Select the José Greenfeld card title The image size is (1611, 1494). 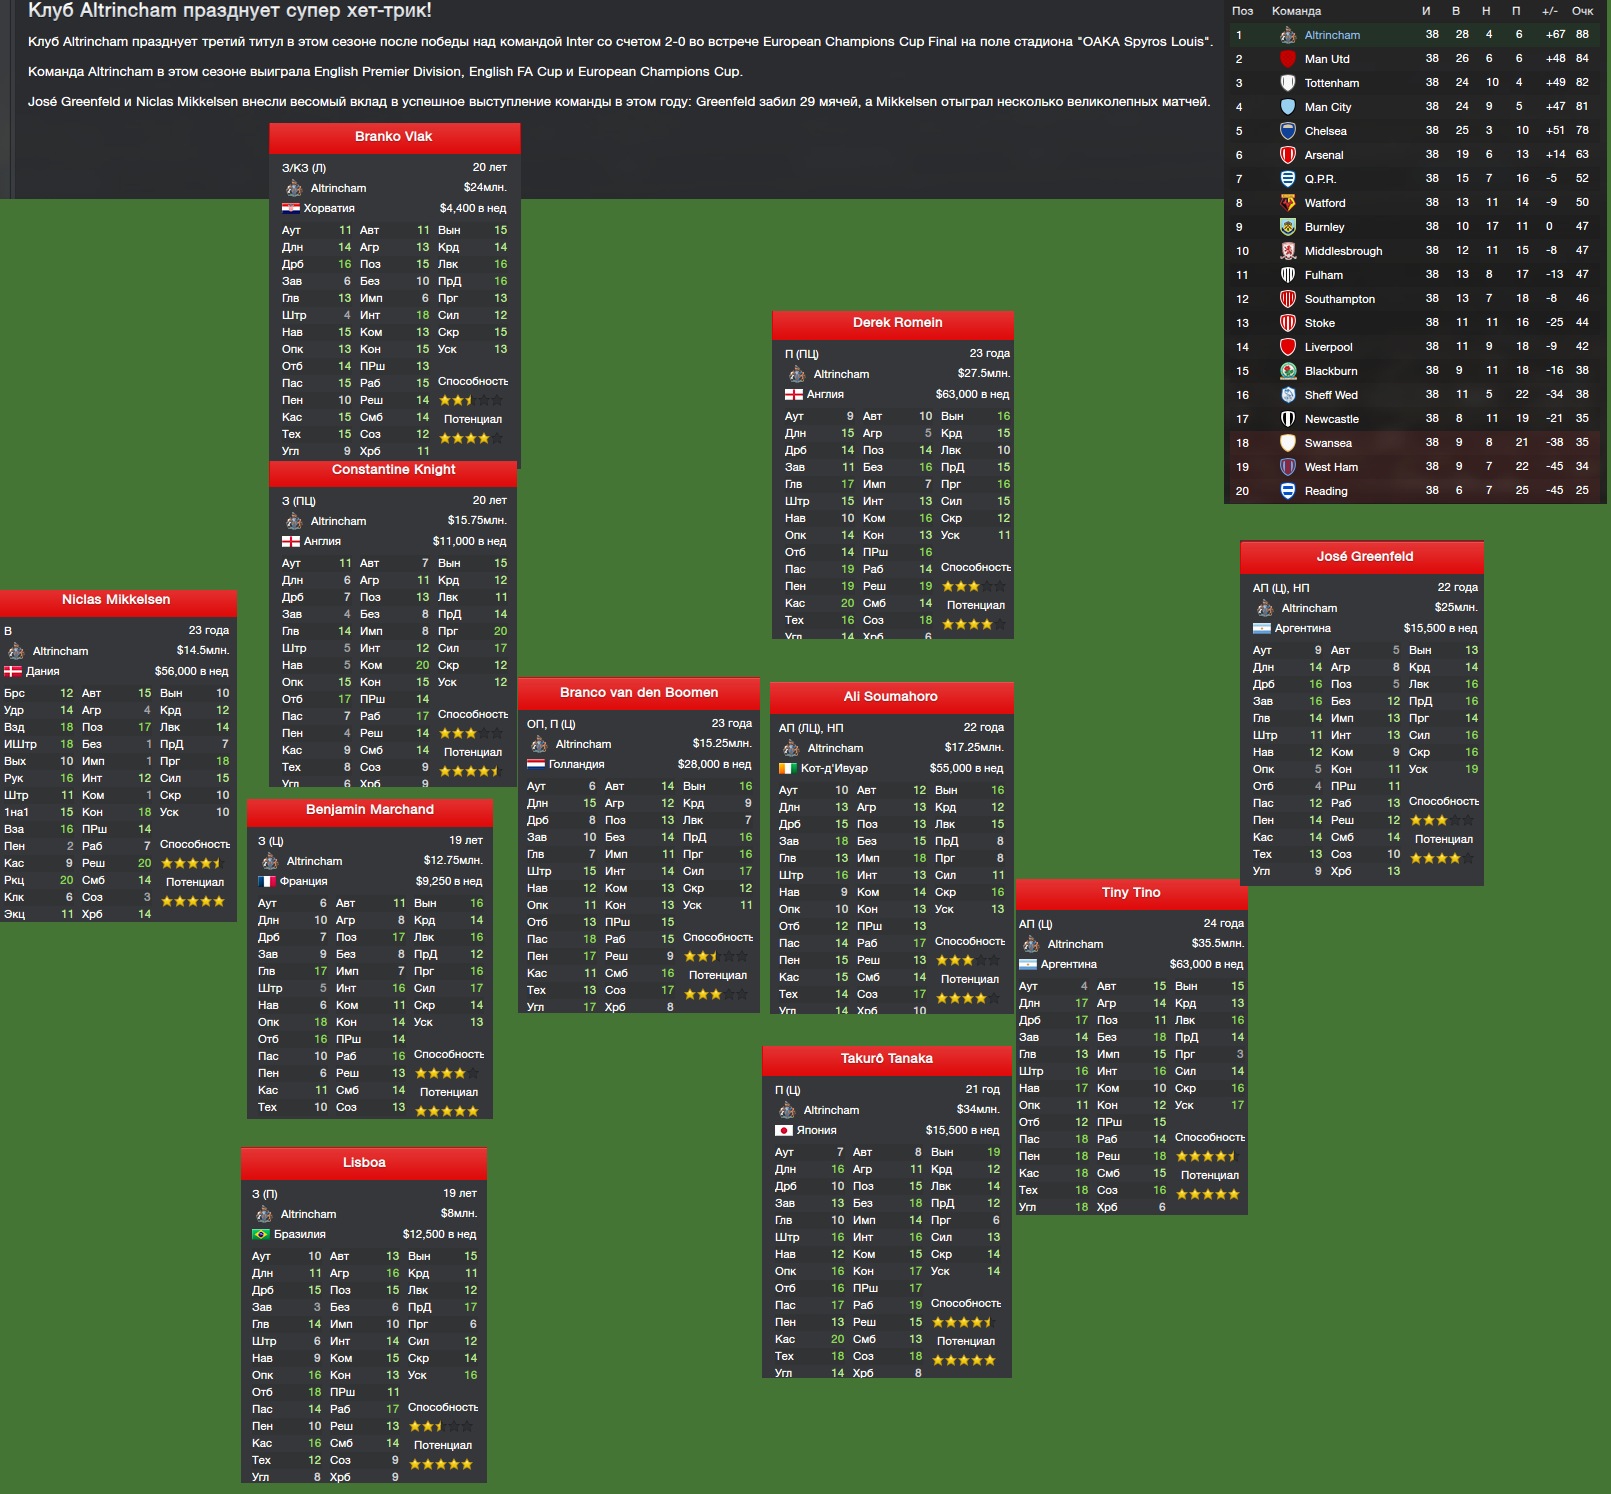point(1362,557)
